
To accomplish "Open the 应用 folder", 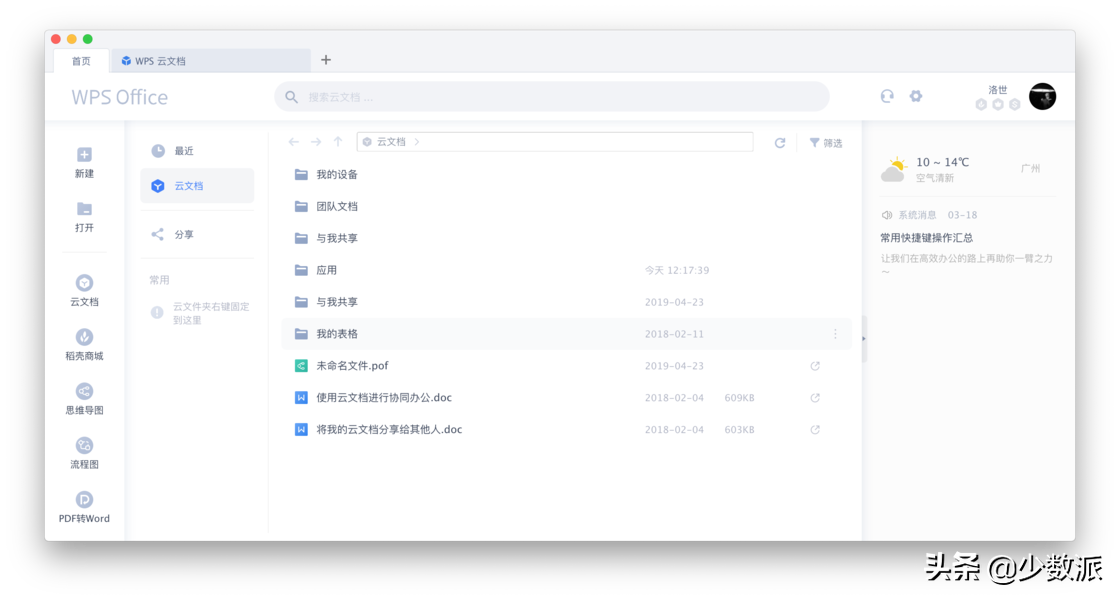I will [566, 270].
